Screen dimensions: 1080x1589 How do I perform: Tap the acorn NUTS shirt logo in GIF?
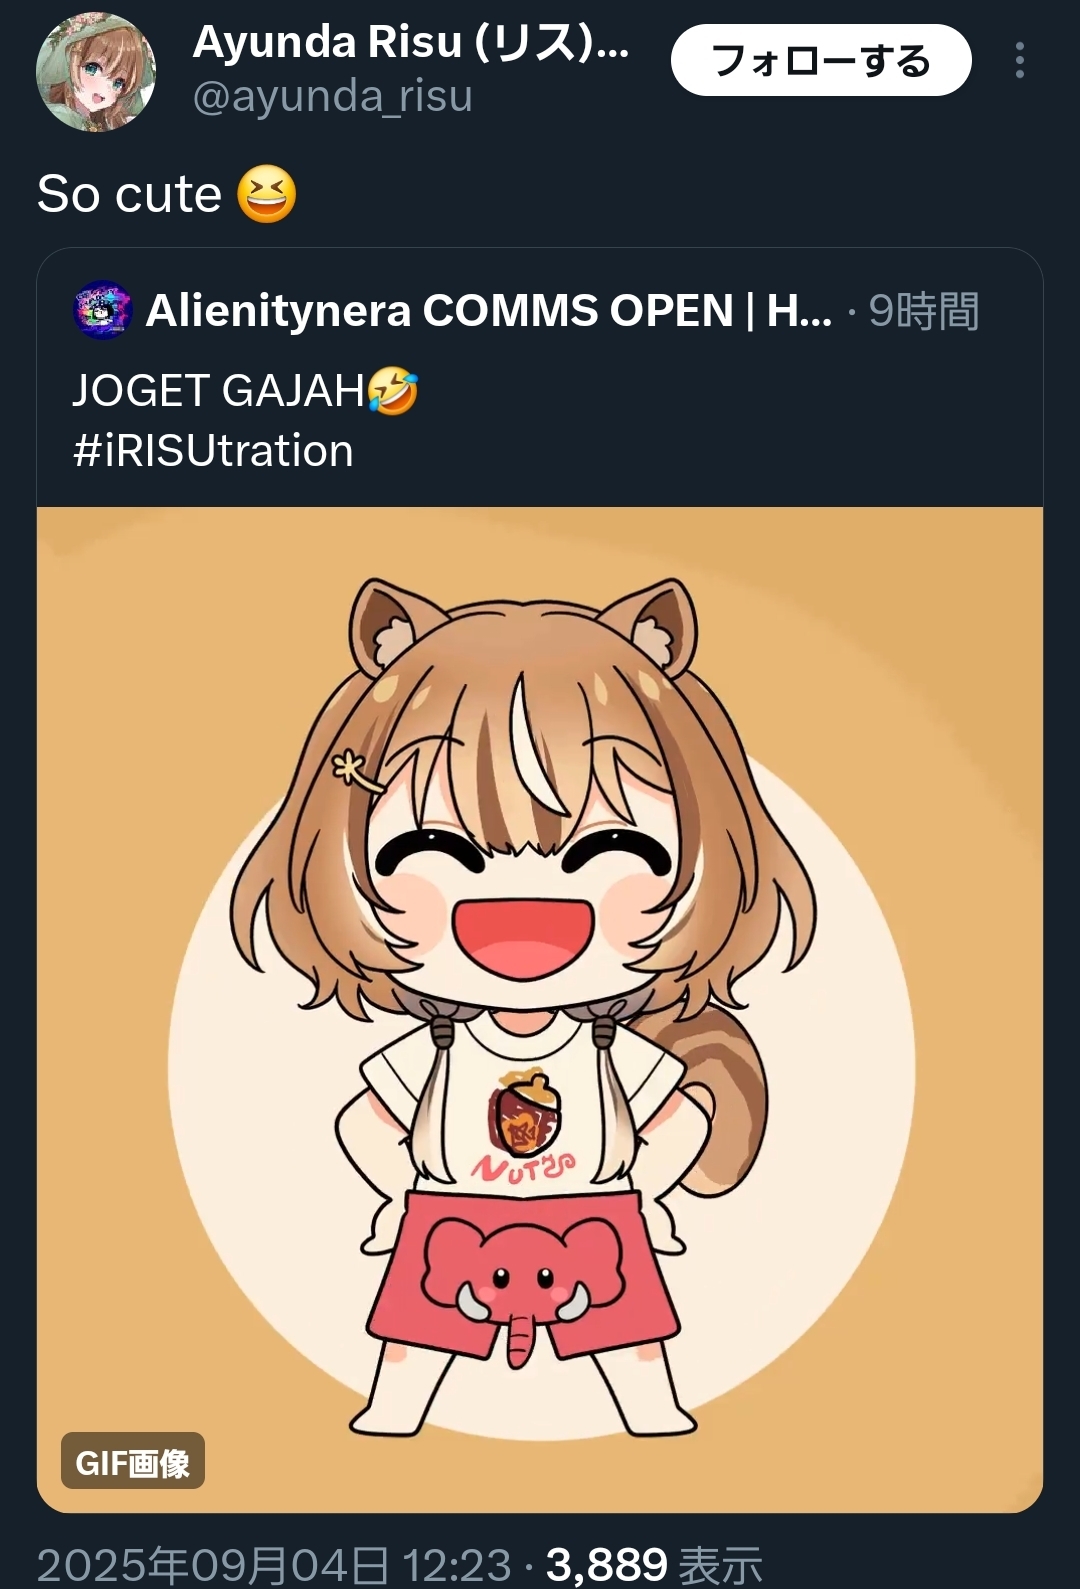(x=524, y=1127)
